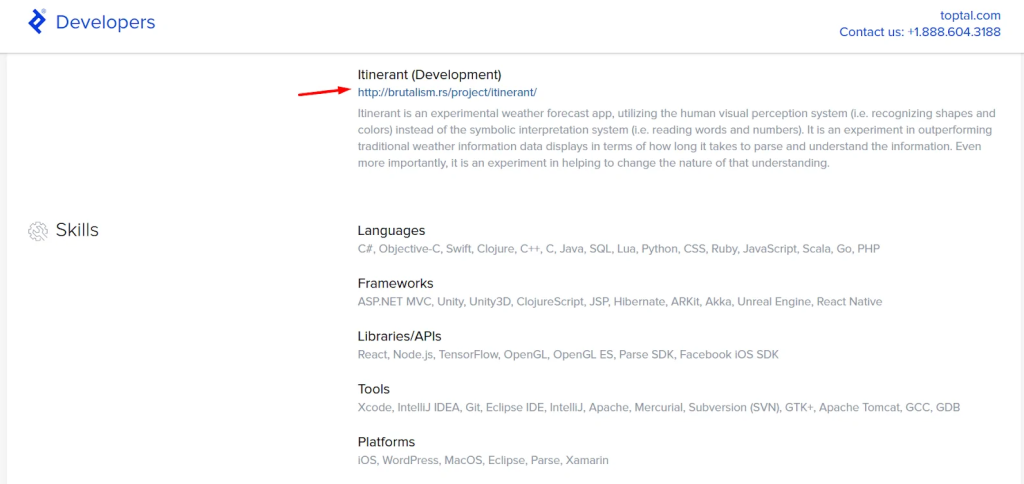Click the Tools subsection heading
The width and height of the screenshot is (1024, 484).
[x=373, y=389]
